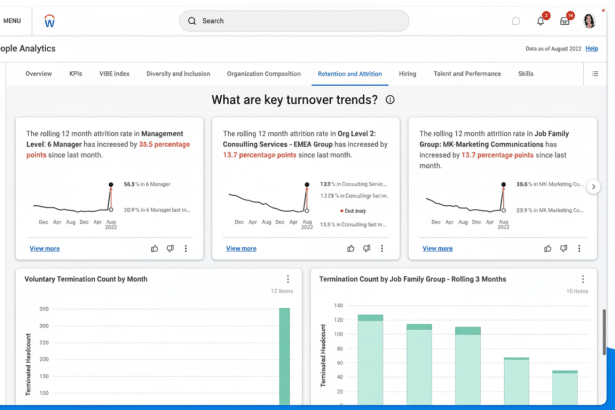Click the Marketing Communications attrition trend chart
Viewport: 615px width, 410px height.
(x=467, y=204)
